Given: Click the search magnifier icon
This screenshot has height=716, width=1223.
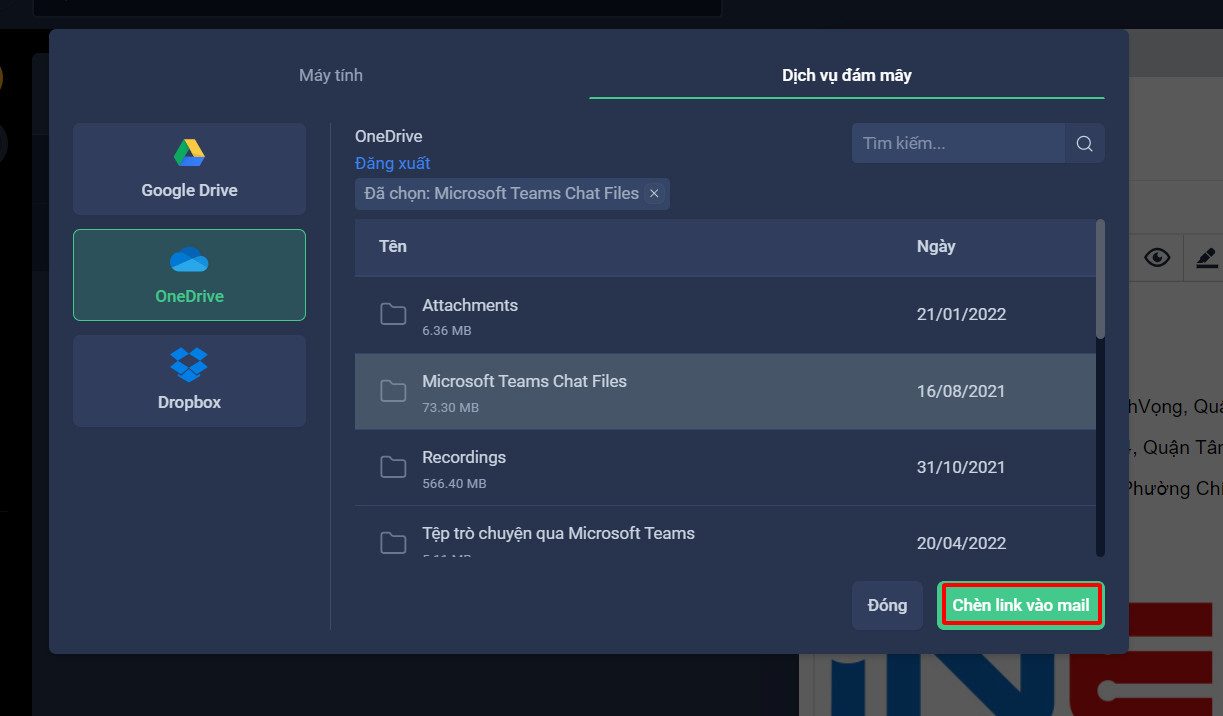Looking at the screenshot, I should (1085, 143).
